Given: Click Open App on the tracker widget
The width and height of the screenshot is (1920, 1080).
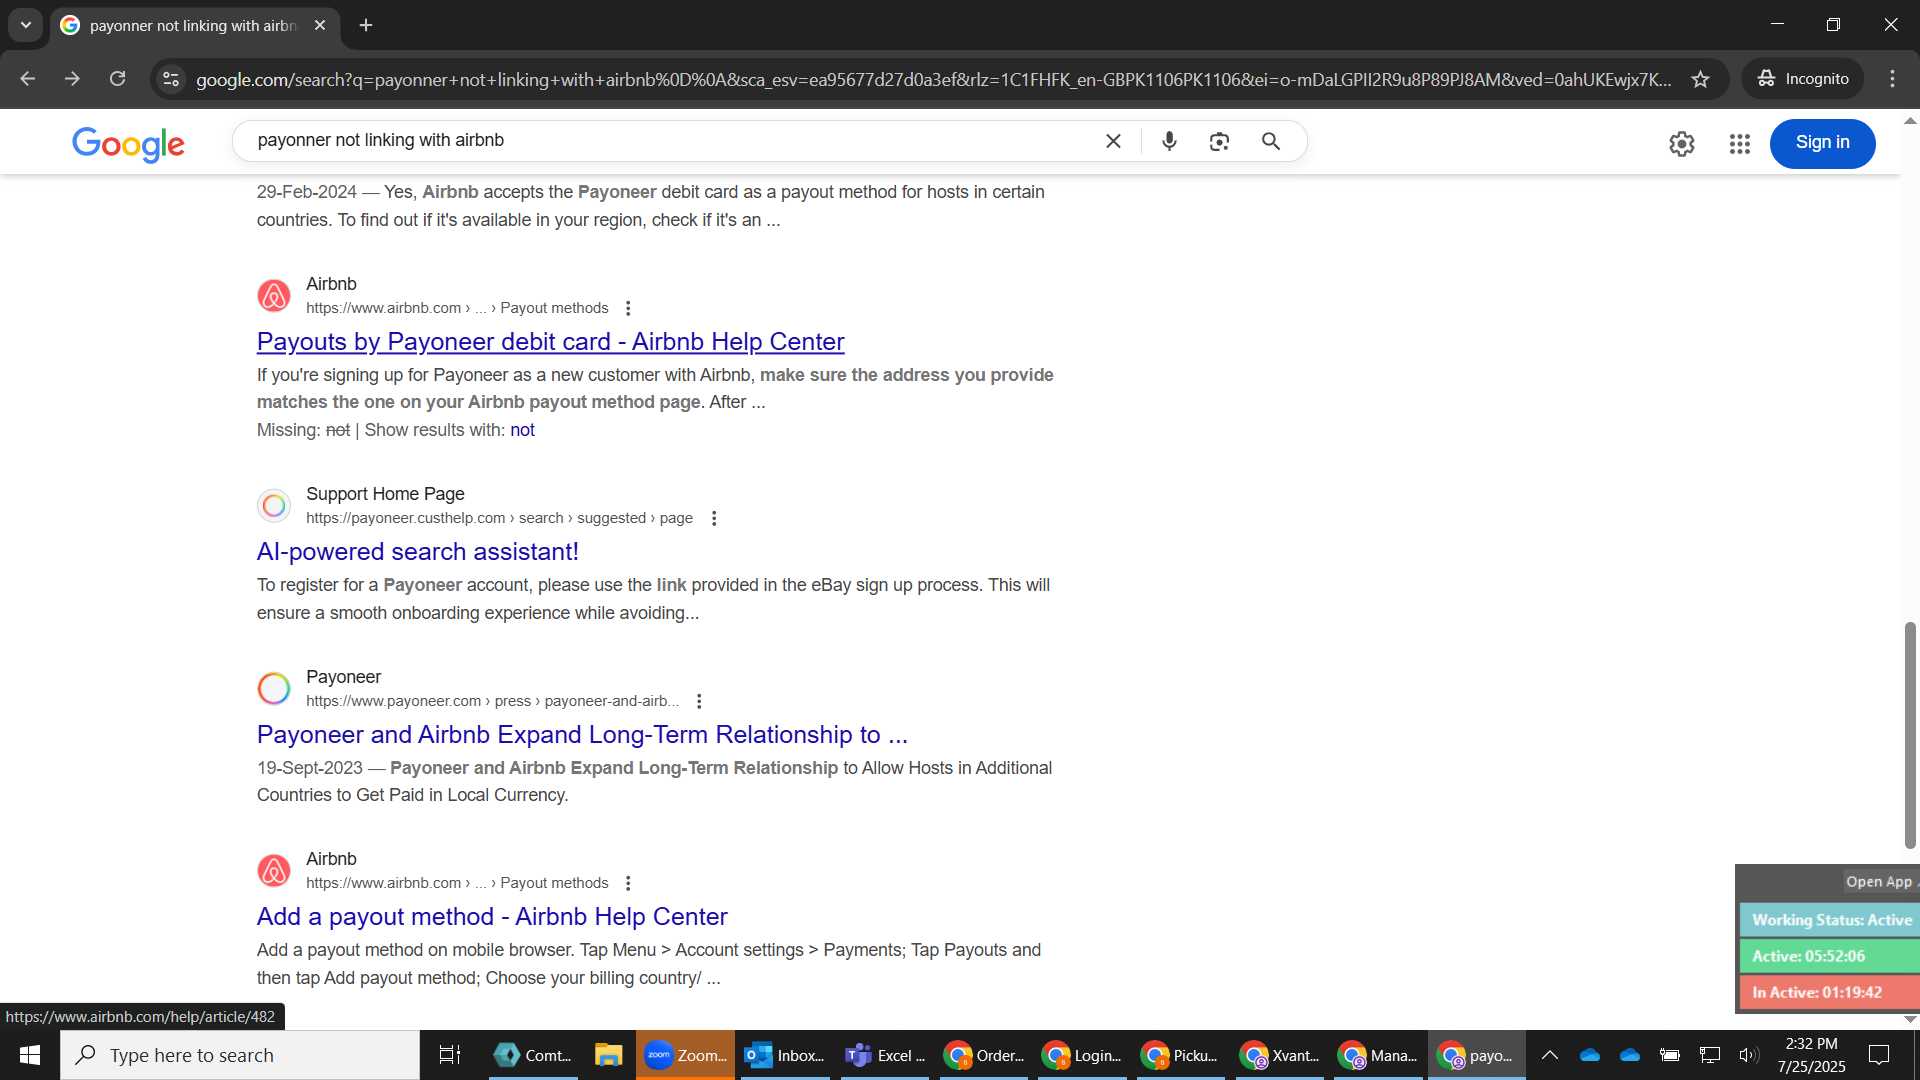Looking at the screenshot, I should (1879, 881).
